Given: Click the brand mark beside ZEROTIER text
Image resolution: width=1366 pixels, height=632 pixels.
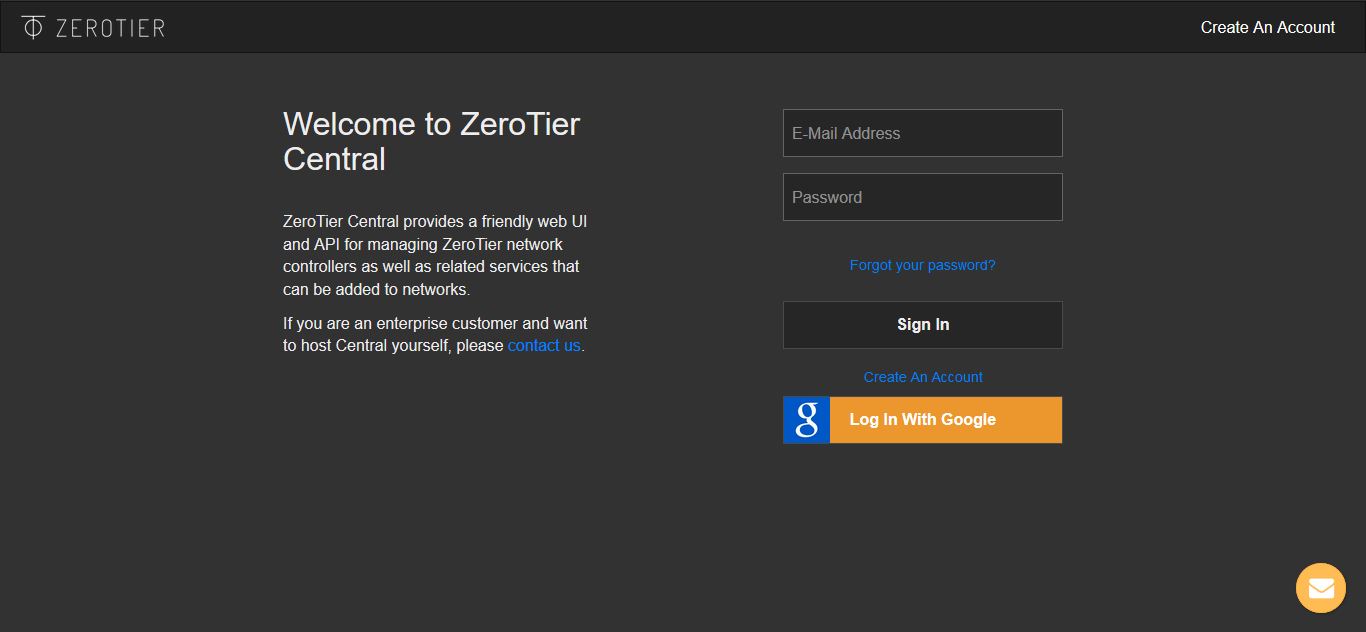Looking at the screenshot, I should click(x=35, y=26).
